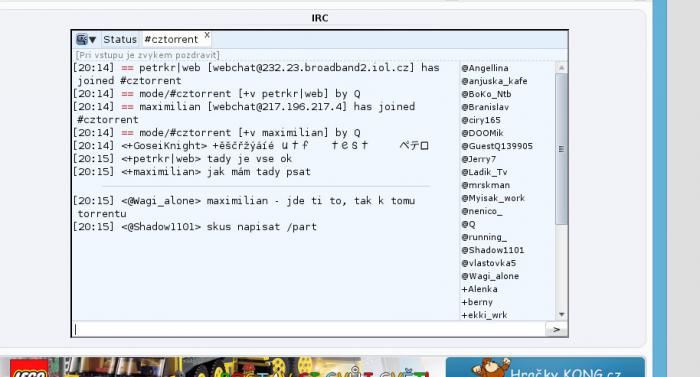This screenshot has height=377, width=700.
Task: Select user +Alenka in nick list
Action: pos(479,289)
